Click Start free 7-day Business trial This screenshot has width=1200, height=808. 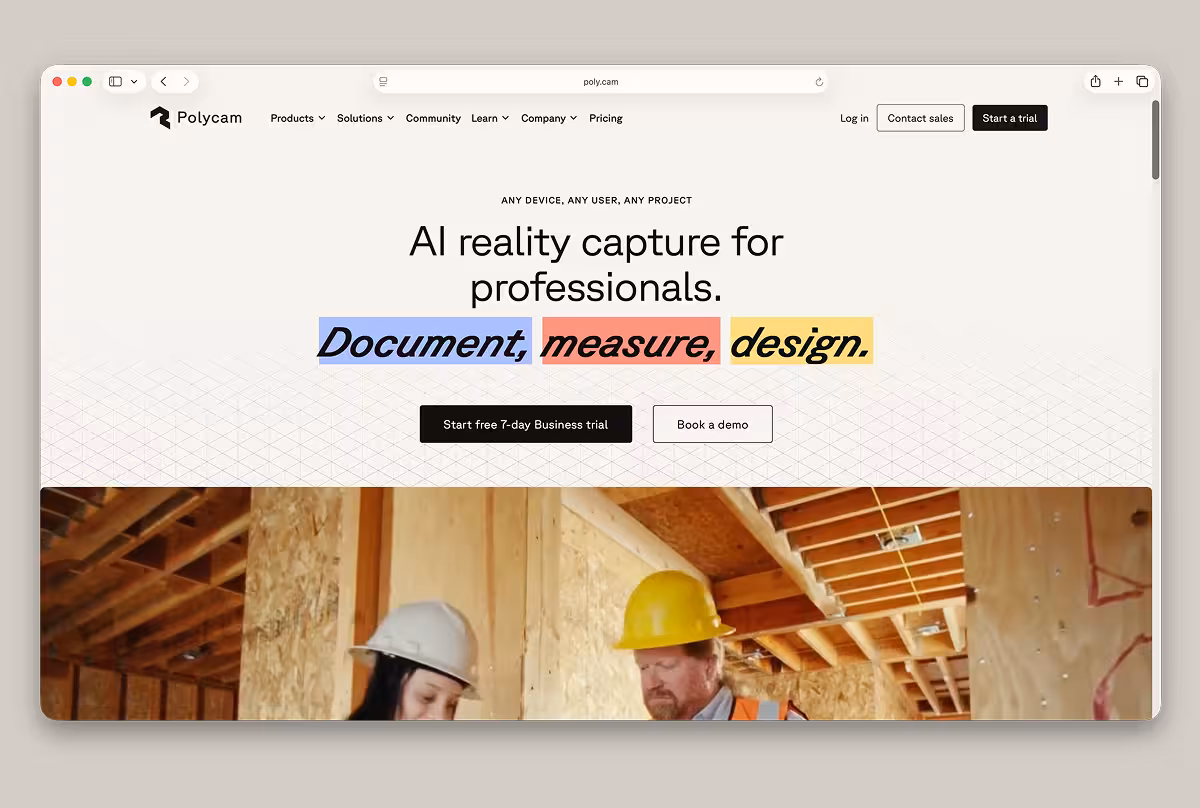tap(526, 424)
